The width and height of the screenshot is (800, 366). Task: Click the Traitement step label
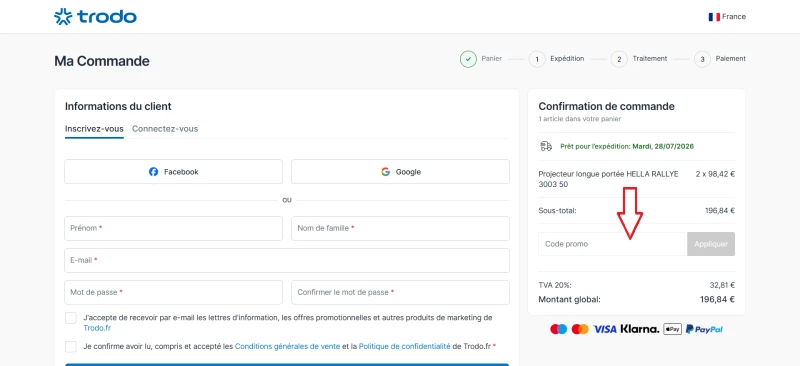coord(649,59)
